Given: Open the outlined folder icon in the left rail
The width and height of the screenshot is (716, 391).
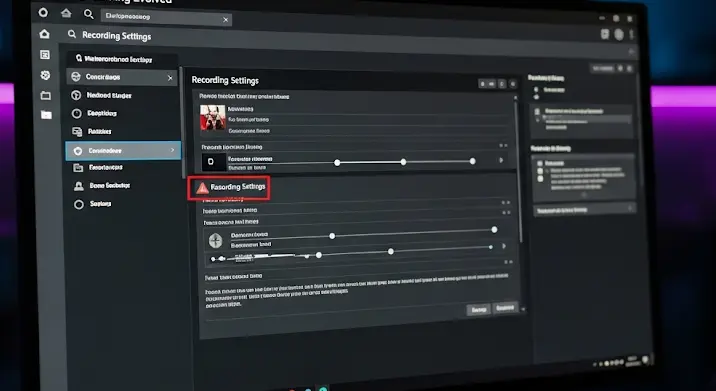Looking at the screenshot, I should 46,95.
